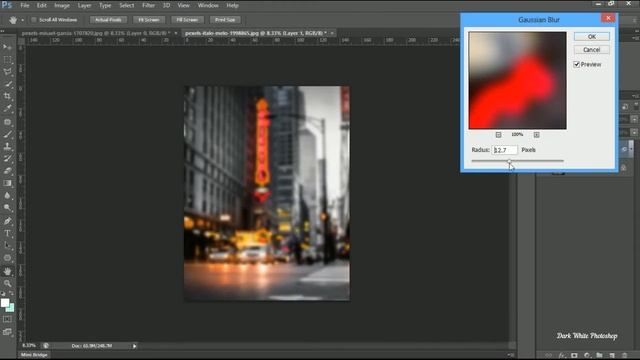Select the Gradient tool
The height and width of the screenshot is (360, 640).
[7, 183]
